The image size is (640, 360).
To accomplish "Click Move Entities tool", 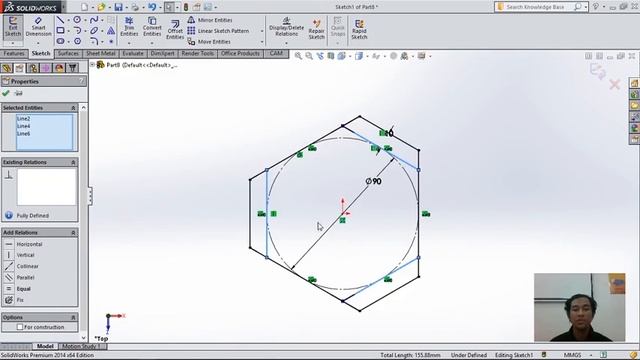I will (x=209, y=42).
